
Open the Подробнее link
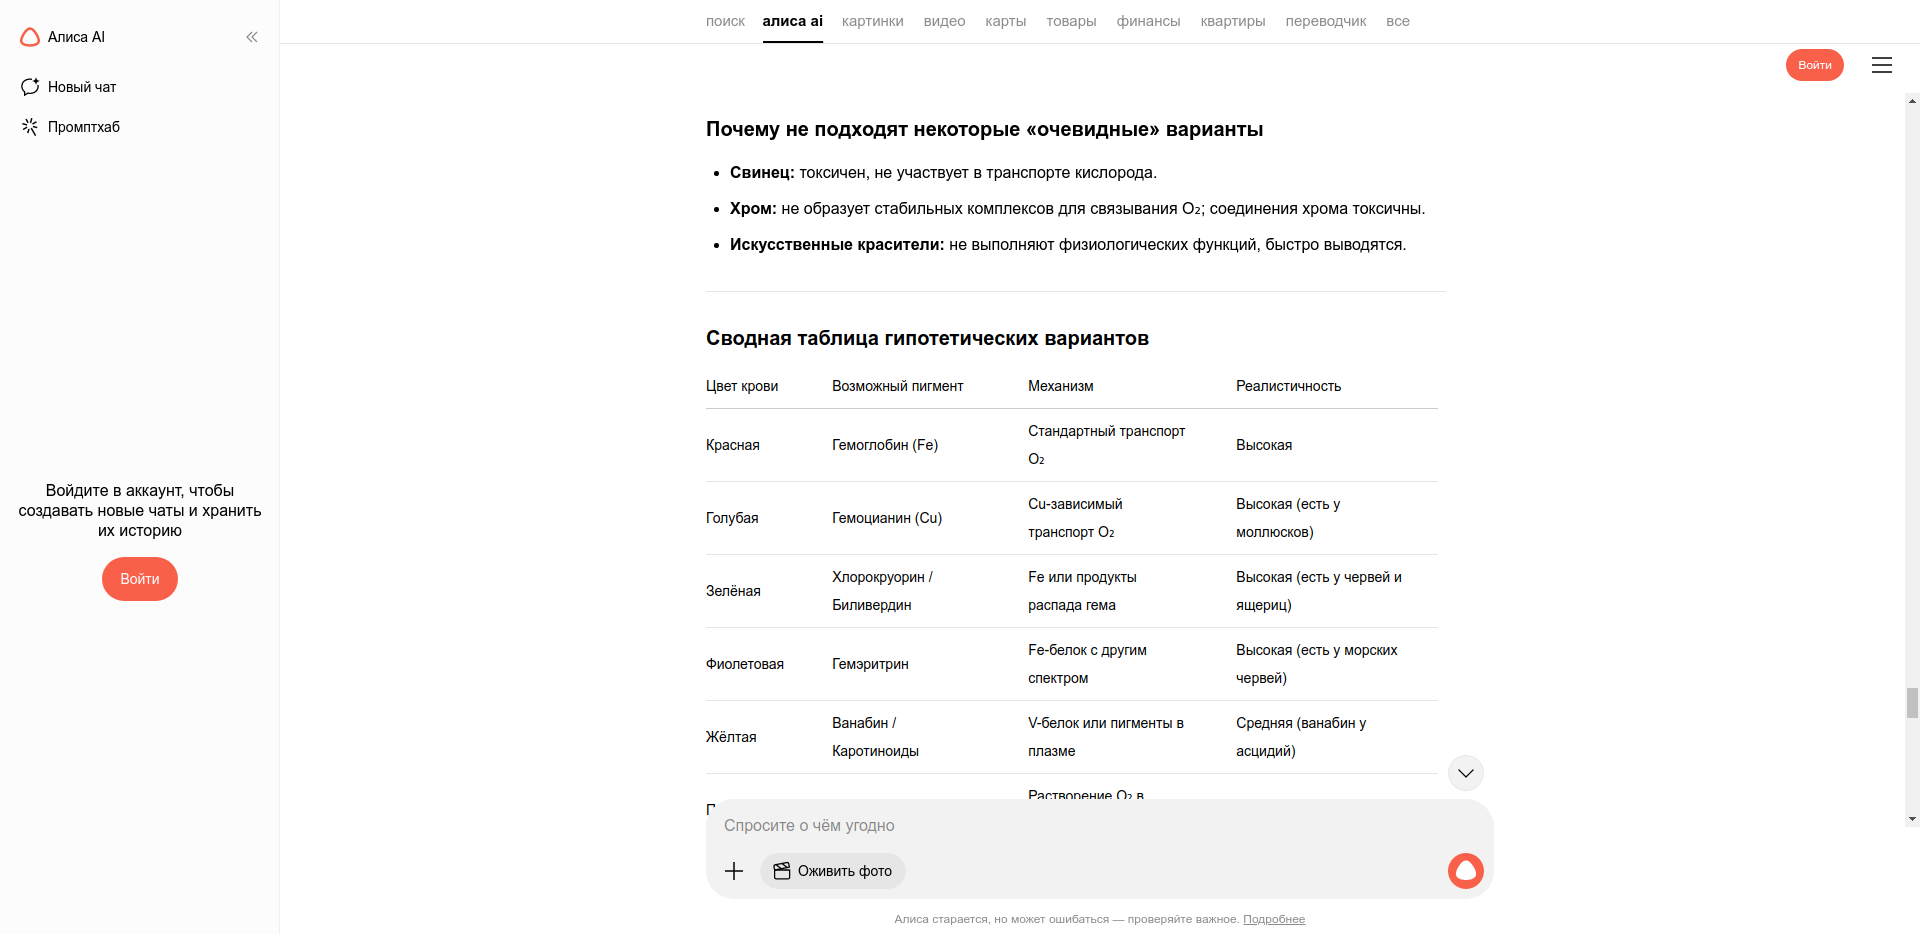[1273, 919]
